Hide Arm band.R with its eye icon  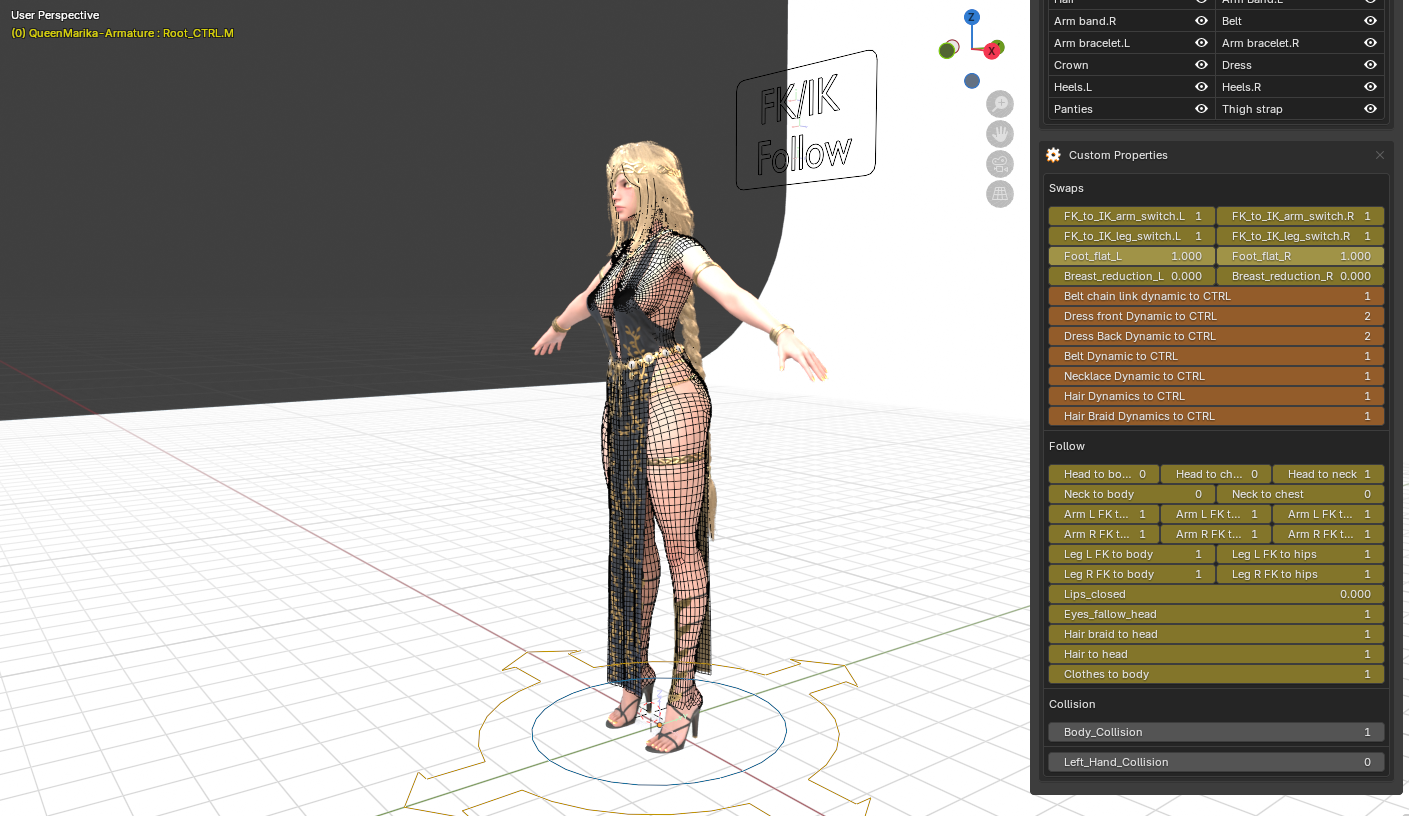point(1201,21)
